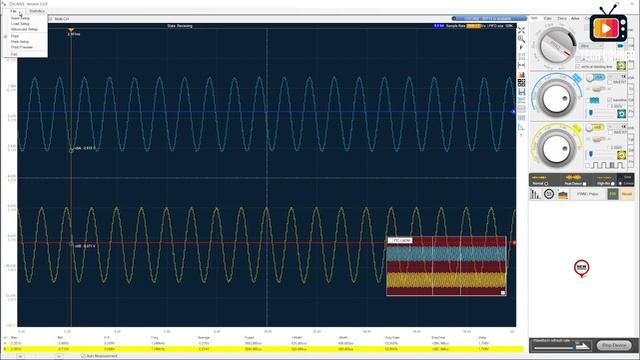This screenshot has width=640, height=360.
Task: Click the horizontal cursor measure icon
Action: click(x=521, y=65)
